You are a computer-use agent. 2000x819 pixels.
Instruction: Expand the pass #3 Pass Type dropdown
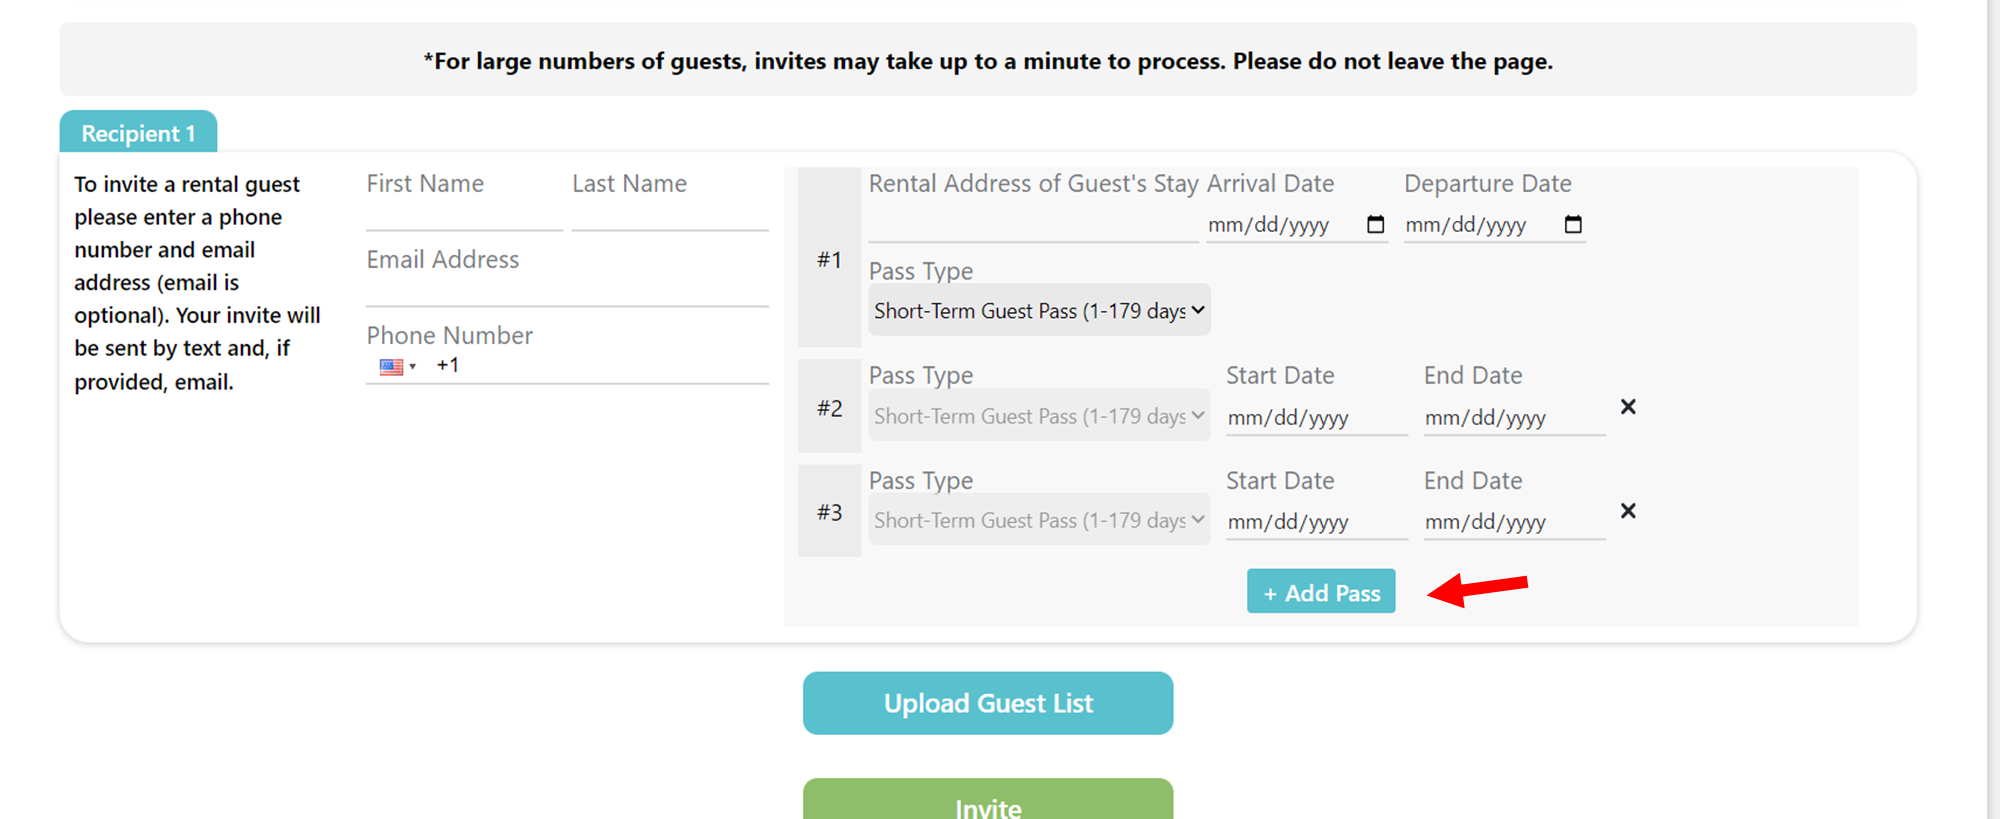point(1039,520)
